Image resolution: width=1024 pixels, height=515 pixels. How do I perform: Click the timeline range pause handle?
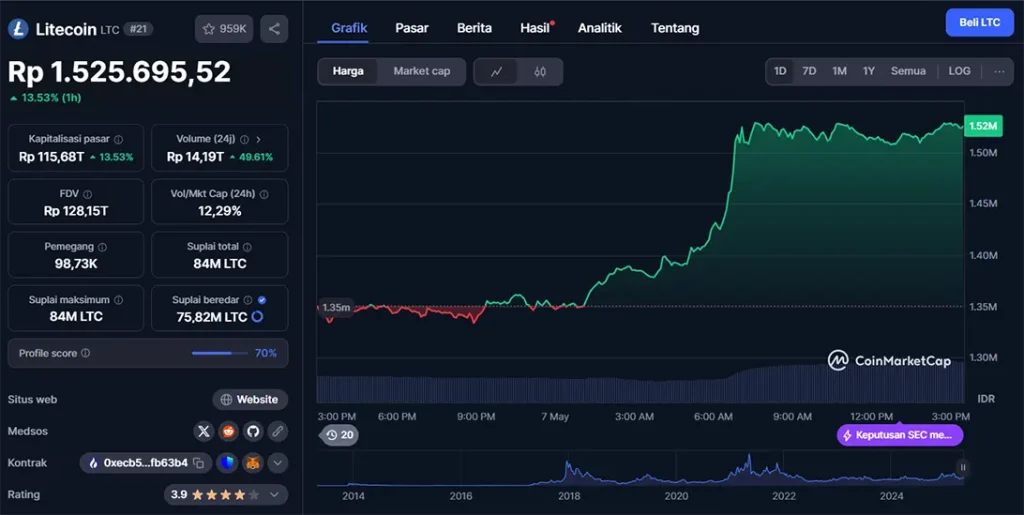coord(963,467)
